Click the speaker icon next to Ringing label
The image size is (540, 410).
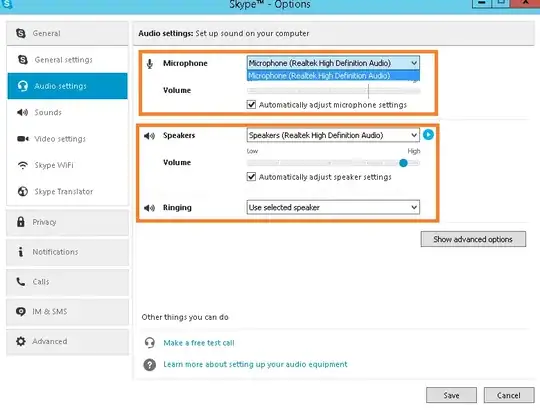click(149, 208)
